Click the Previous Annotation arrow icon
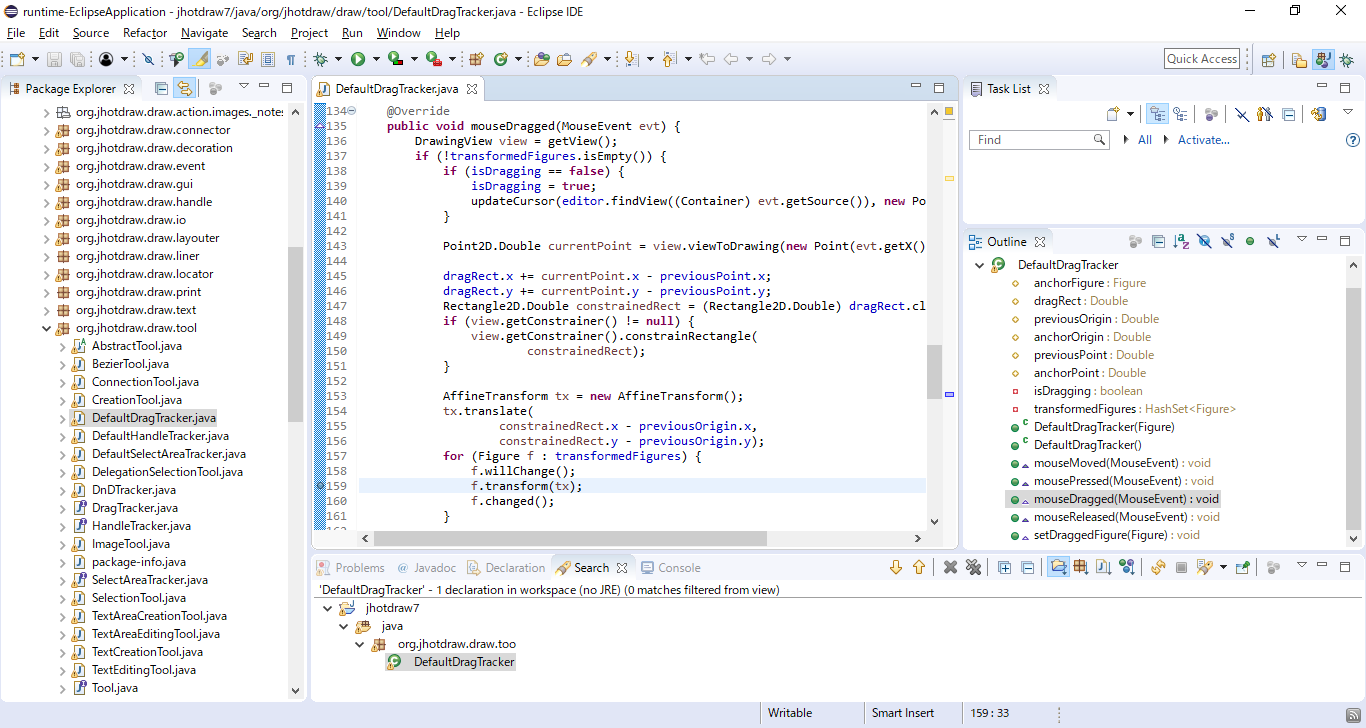The image size is (1366, 728). click(x=670, y=59)
